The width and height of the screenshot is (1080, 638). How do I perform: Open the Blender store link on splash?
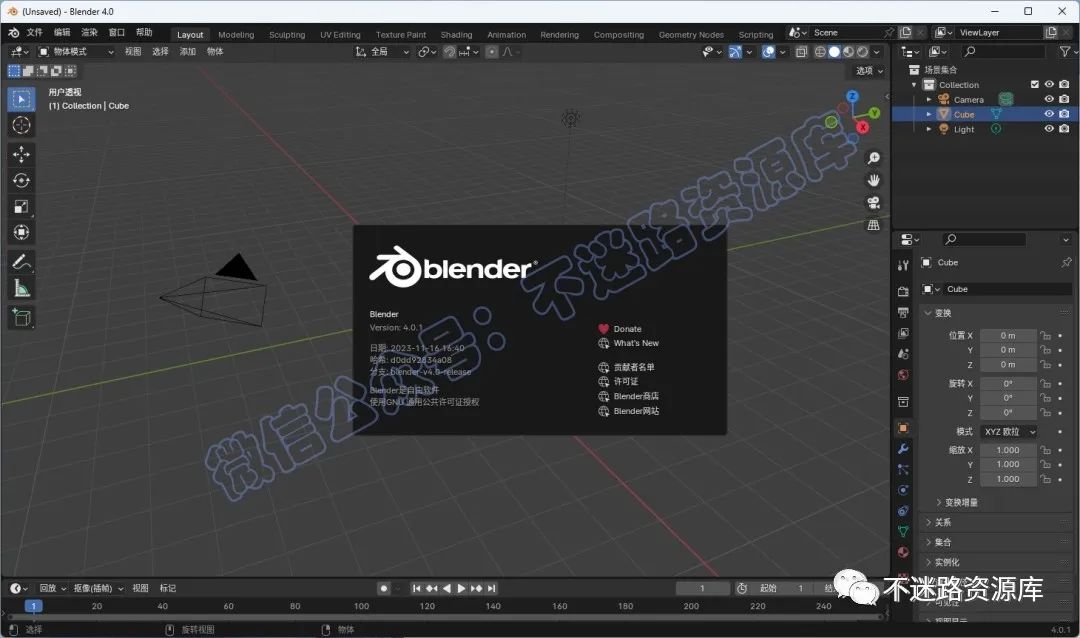pos(628,396)
